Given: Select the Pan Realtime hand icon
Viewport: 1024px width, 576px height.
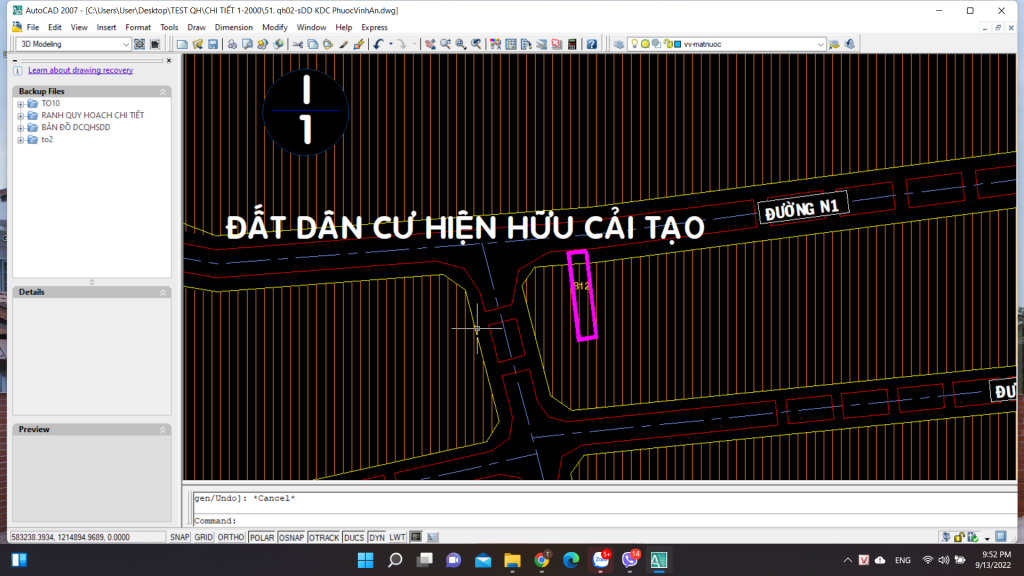Looking at the screenshot, I should click(430, 44).
